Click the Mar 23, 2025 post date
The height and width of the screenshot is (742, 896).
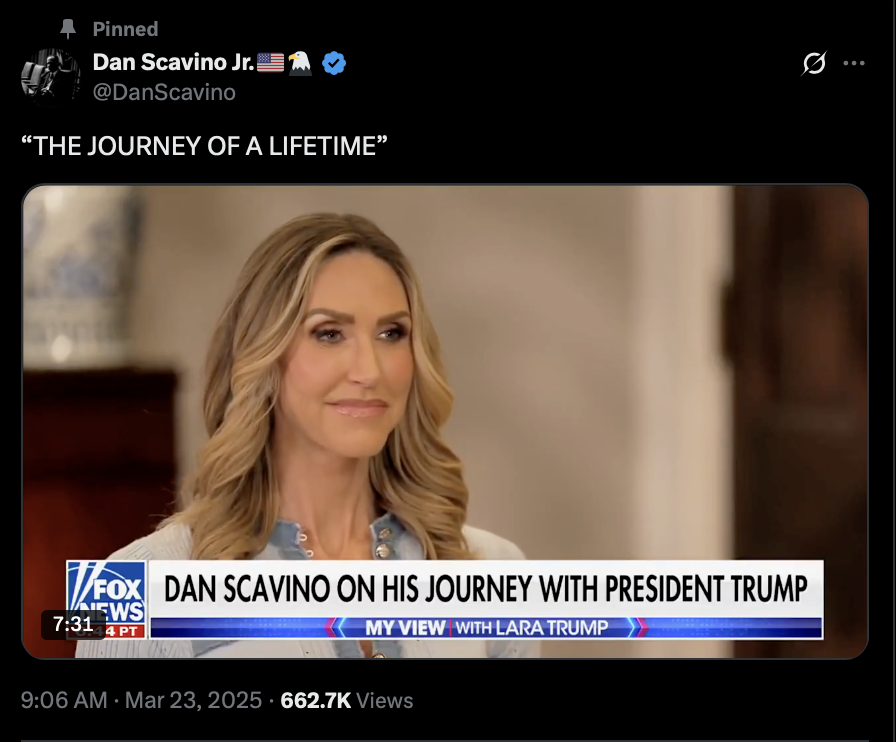tap(193, 700)
